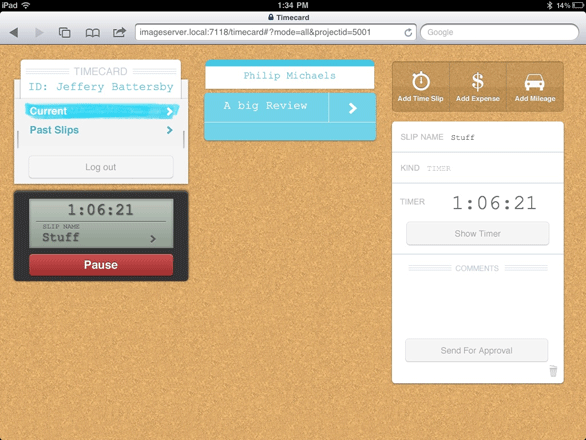This screenshot has height=440, width=586.
Task: Reload the page with refresh icon
Action: point(408,33)
